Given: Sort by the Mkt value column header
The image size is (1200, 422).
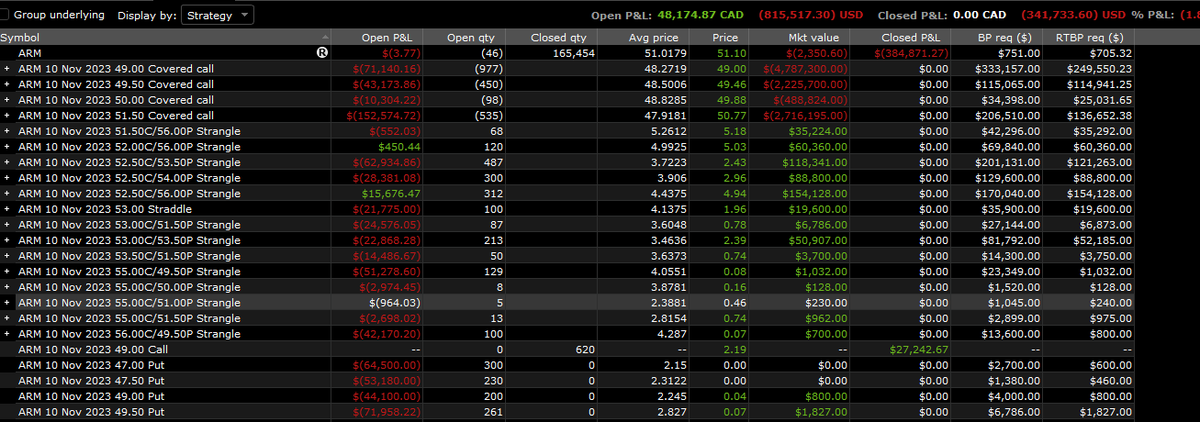Looking at the screenshot, I should point(798,37).
